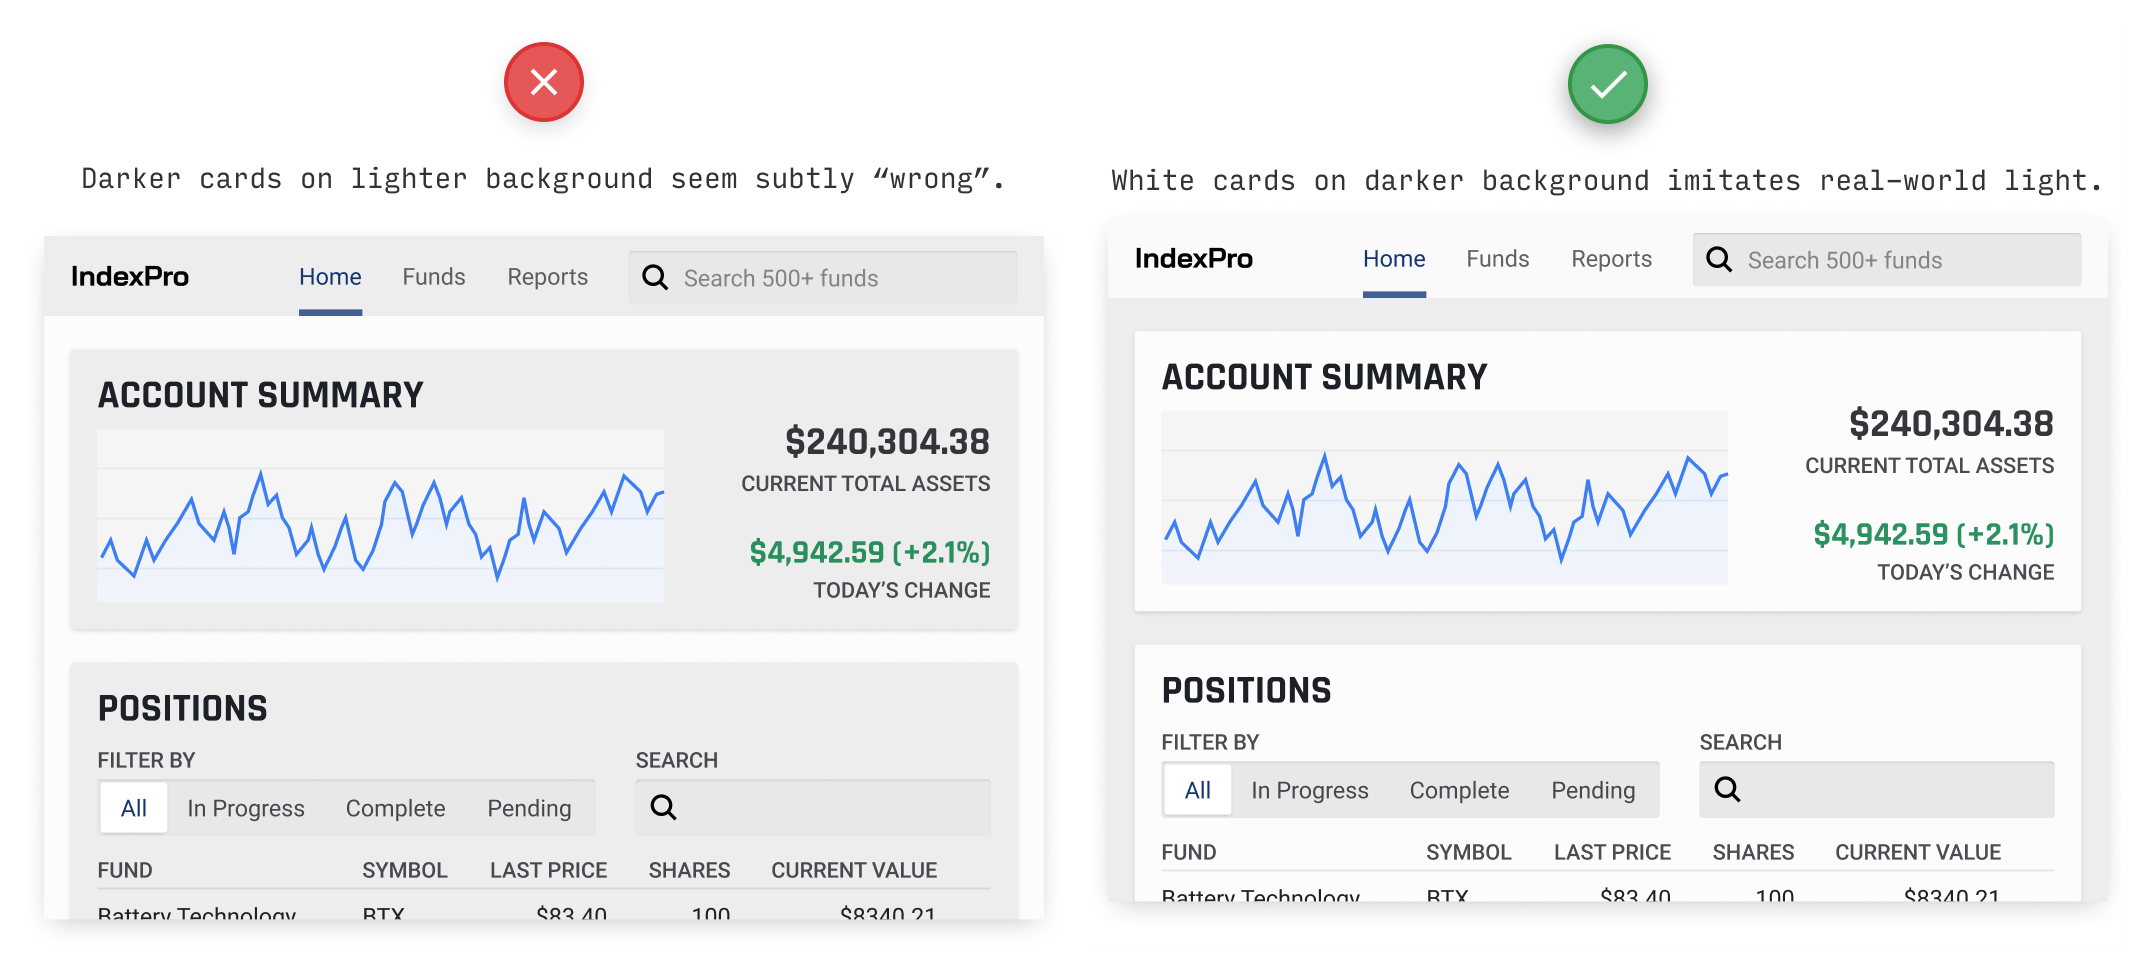The height and width of the screenshot is (977, 2145).
Task: Select the 'In Progress' filter in the white-card mockup
Action: [1309, 790]
